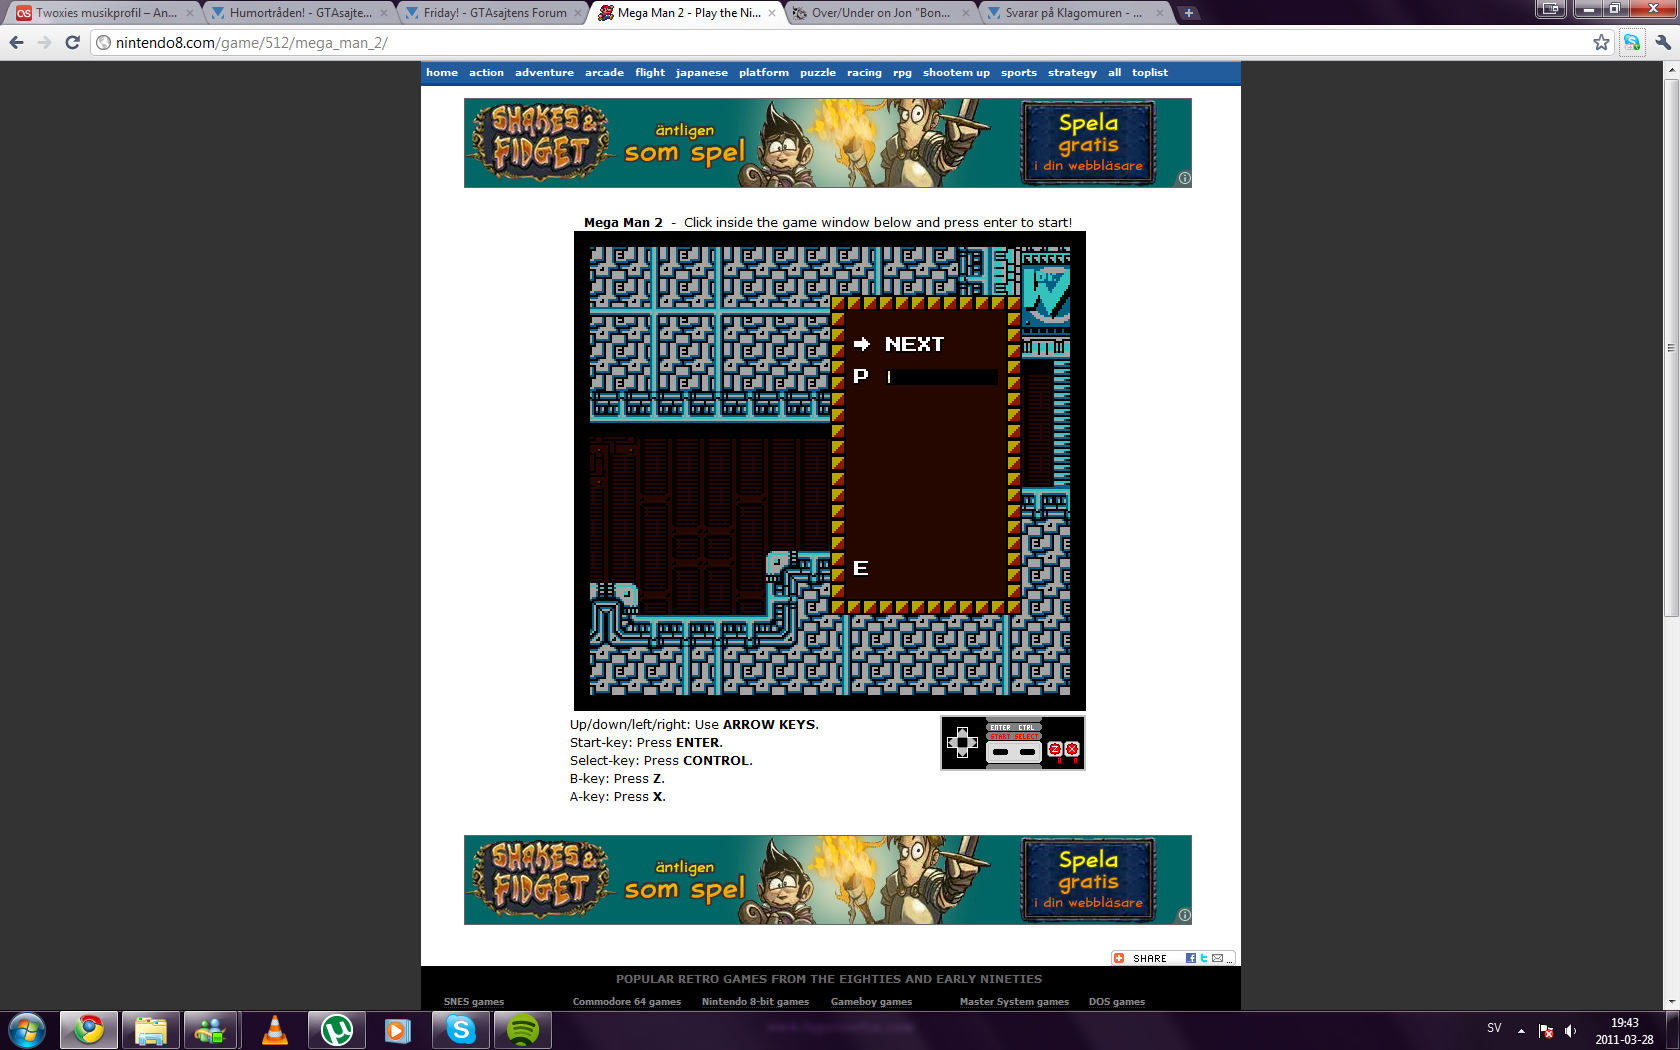Open the rpg games category

click(x=902, y=72)
